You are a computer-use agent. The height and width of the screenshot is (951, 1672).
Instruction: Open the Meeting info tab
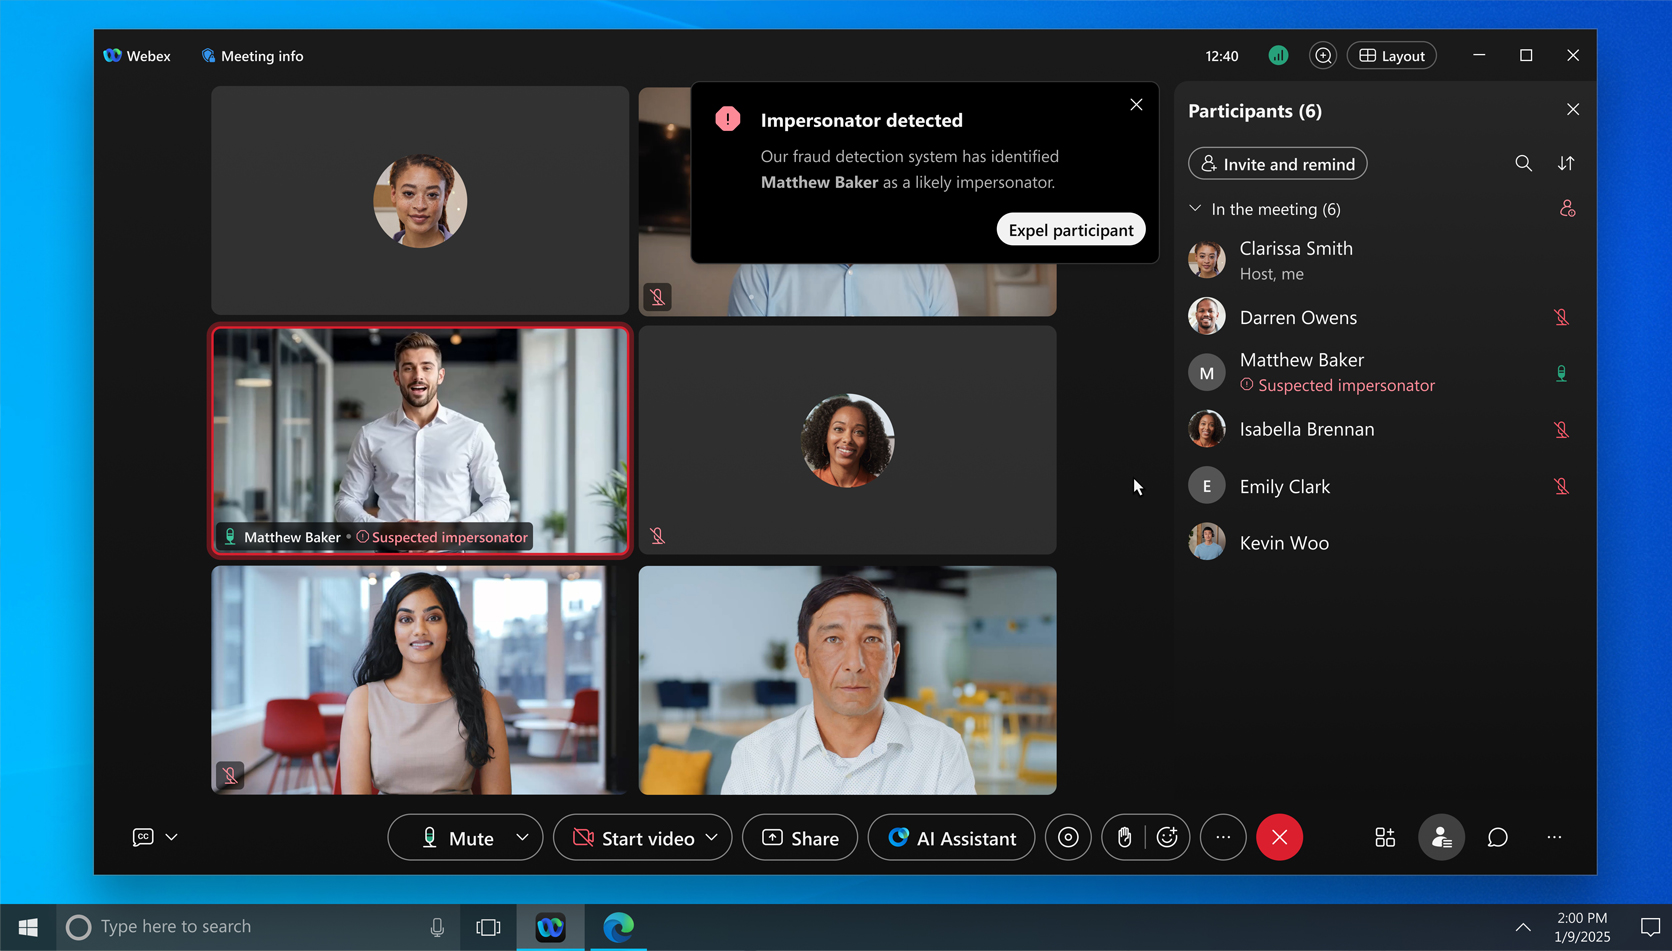coord(252,56)
